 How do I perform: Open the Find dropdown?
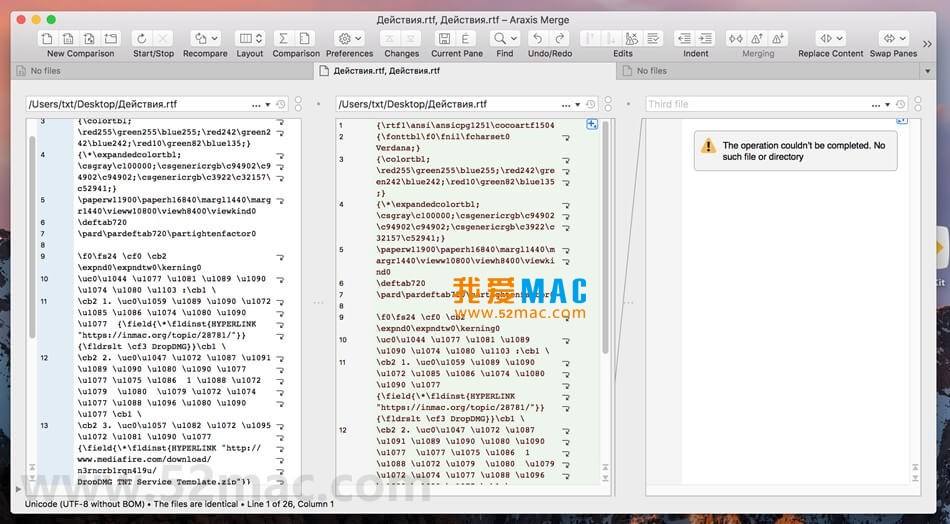505,39
